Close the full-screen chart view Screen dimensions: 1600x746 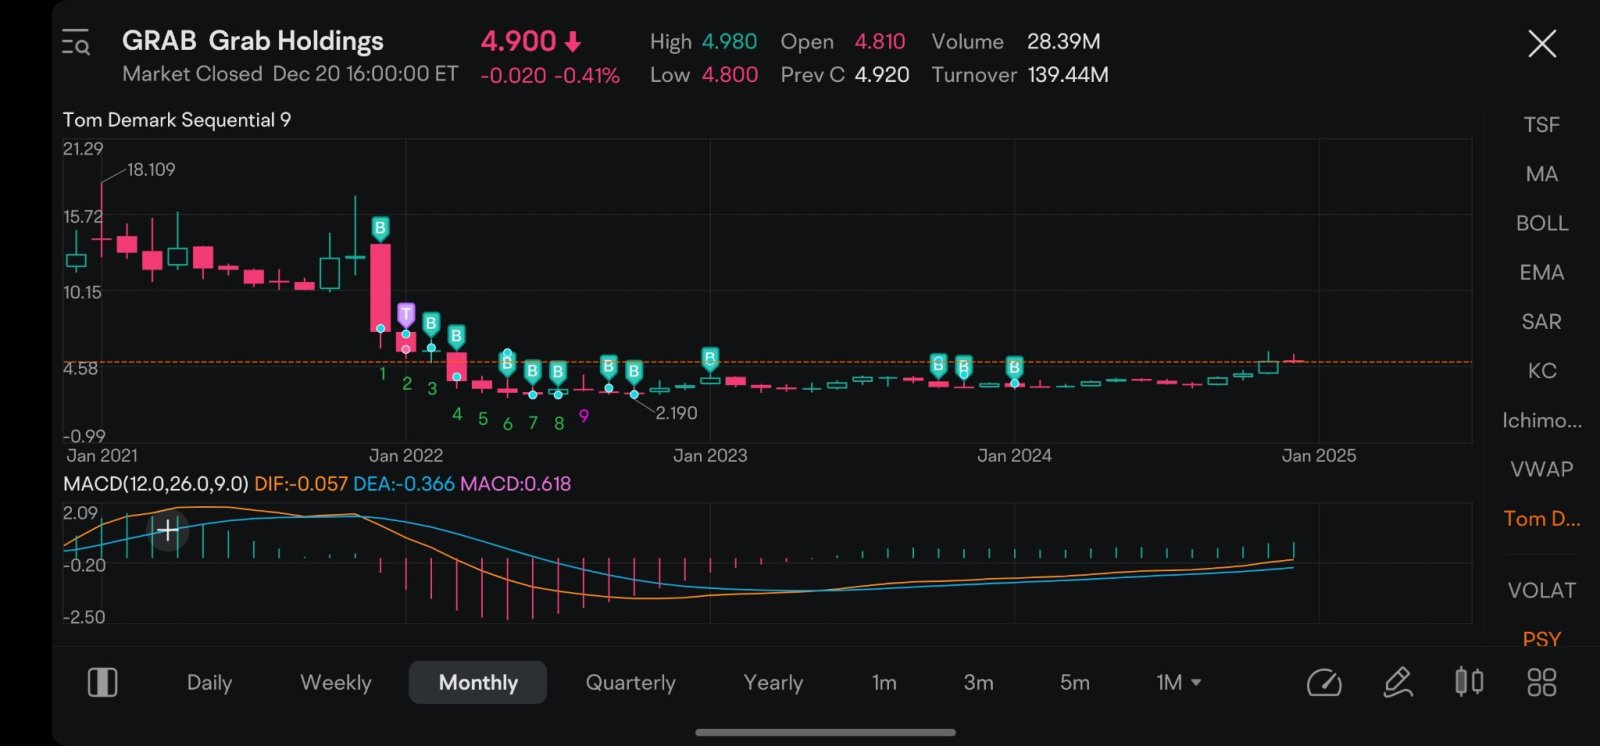1542,43
